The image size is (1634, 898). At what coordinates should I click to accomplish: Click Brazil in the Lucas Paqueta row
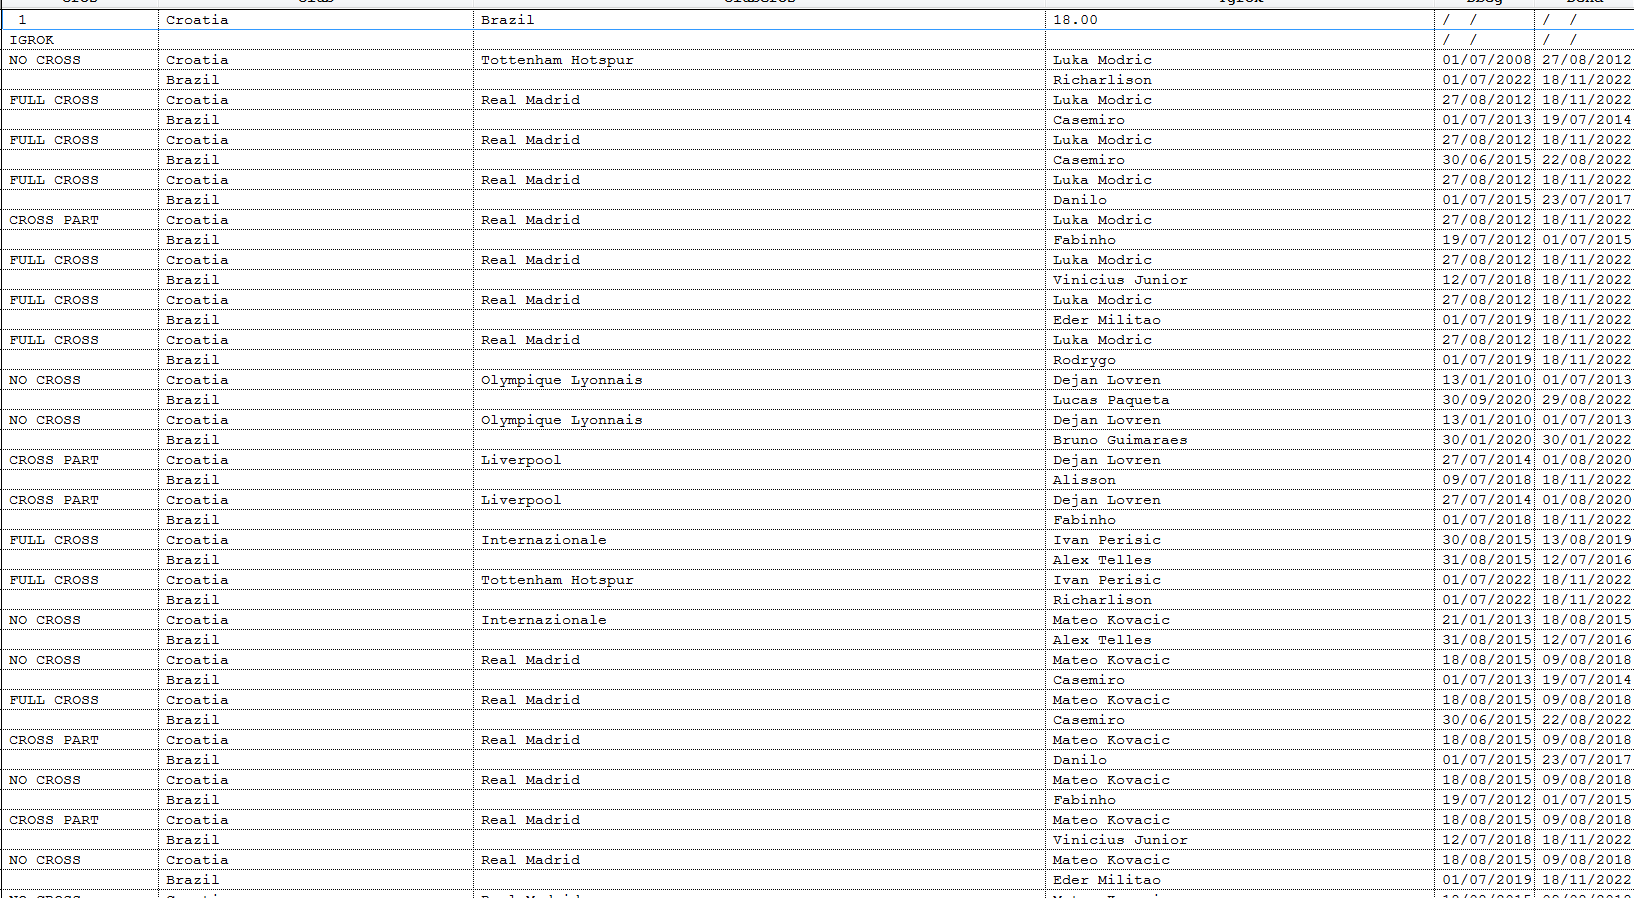point(192,400)
